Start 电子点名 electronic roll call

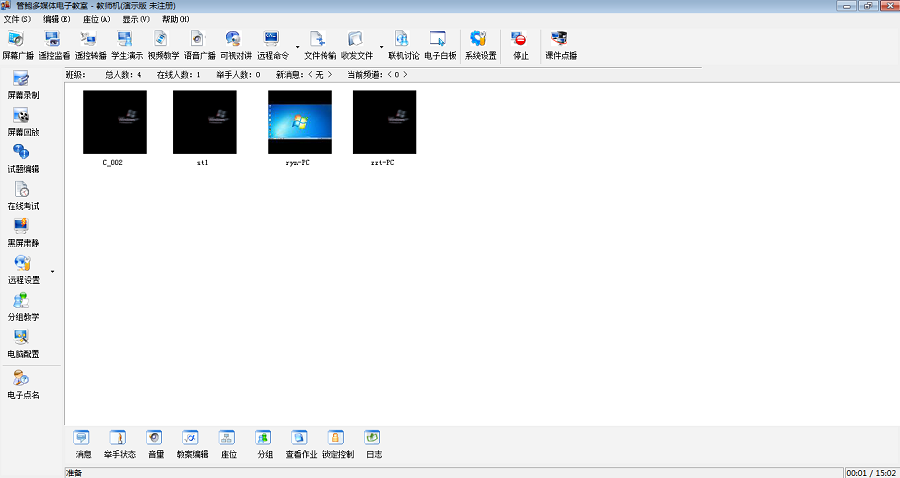22,385
